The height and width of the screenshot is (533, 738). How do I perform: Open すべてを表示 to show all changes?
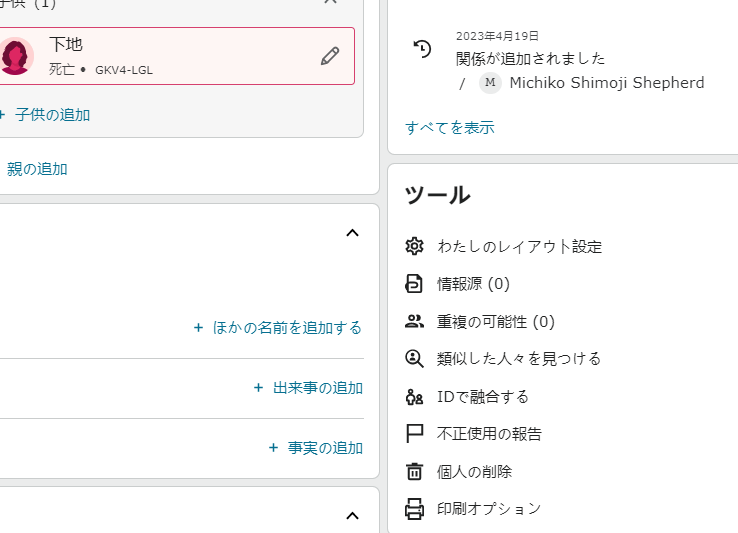[449, 127]
